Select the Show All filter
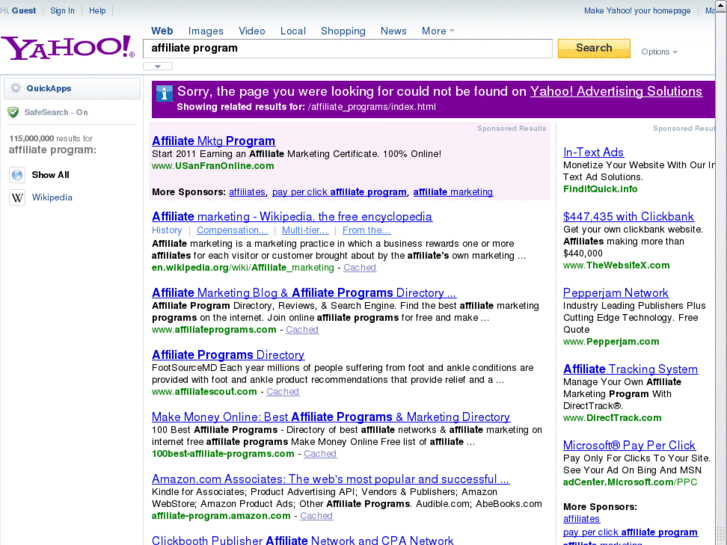727x545 pixels. (x=51, y=175)
